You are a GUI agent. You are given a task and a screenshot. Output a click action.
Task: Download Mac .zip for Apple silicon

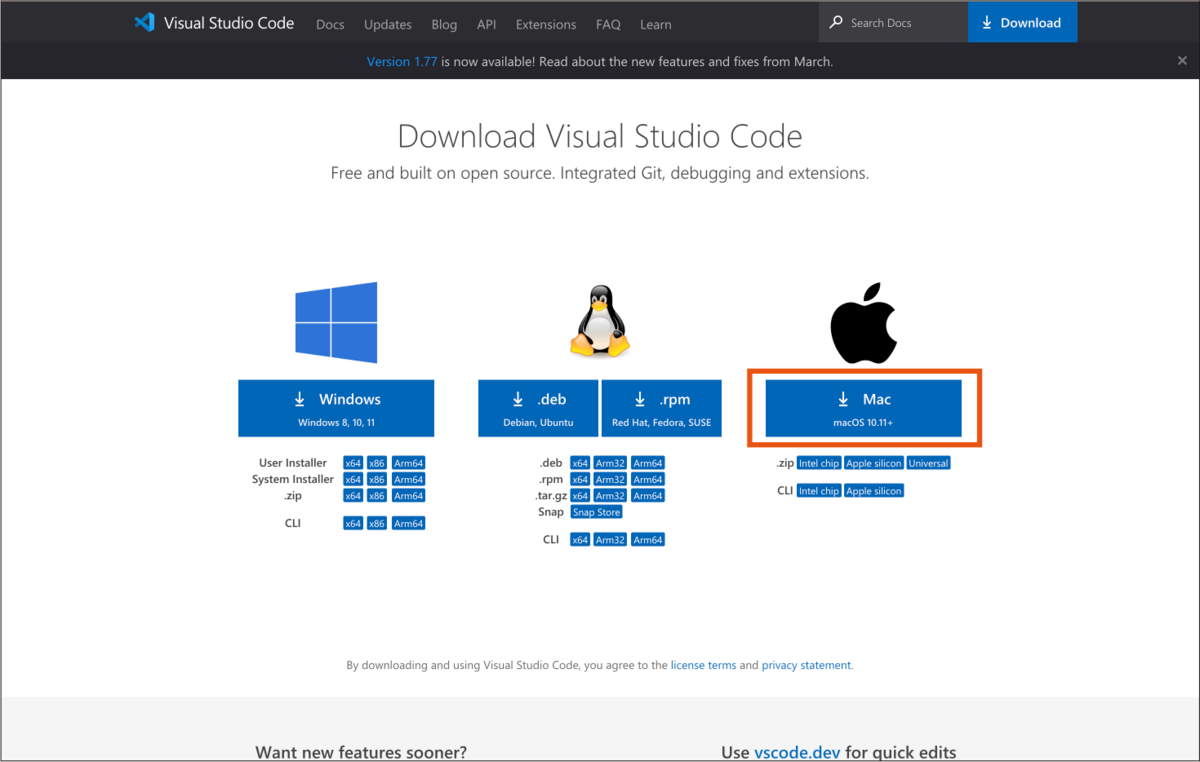pyautogui.click(x=874, y=464)
